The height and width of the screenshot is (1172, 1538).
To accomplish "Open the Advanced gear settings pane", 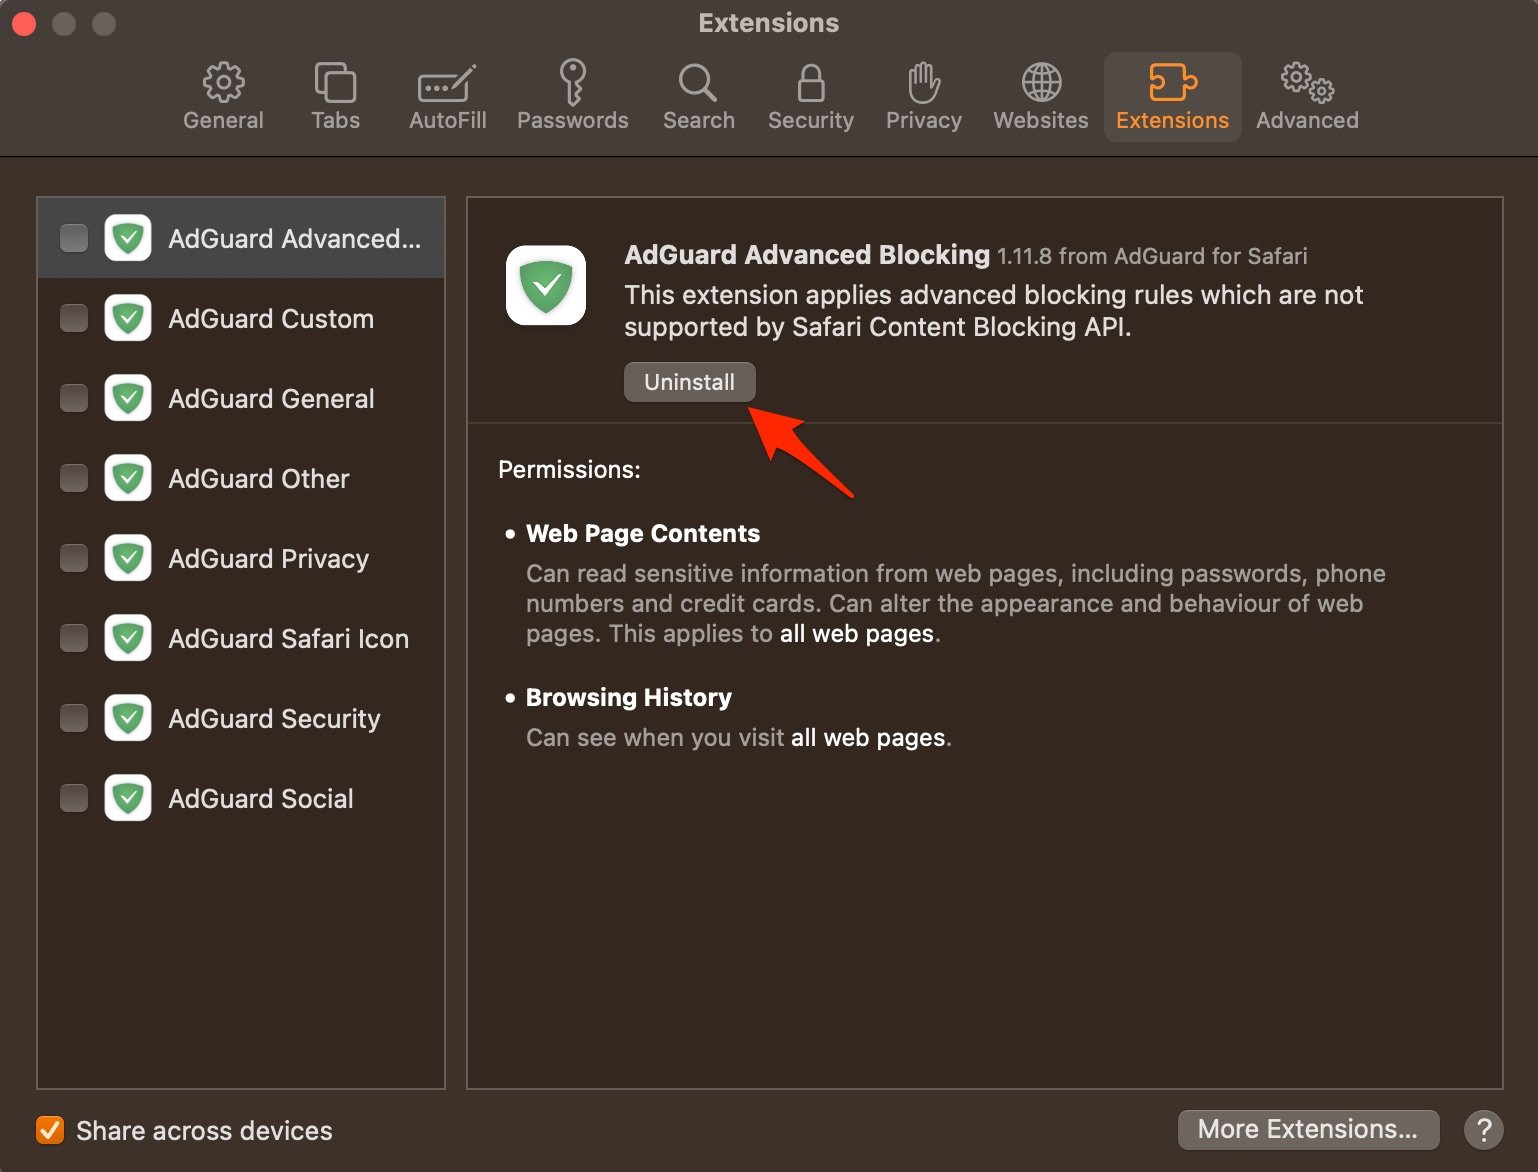I will pos(1306,95).
